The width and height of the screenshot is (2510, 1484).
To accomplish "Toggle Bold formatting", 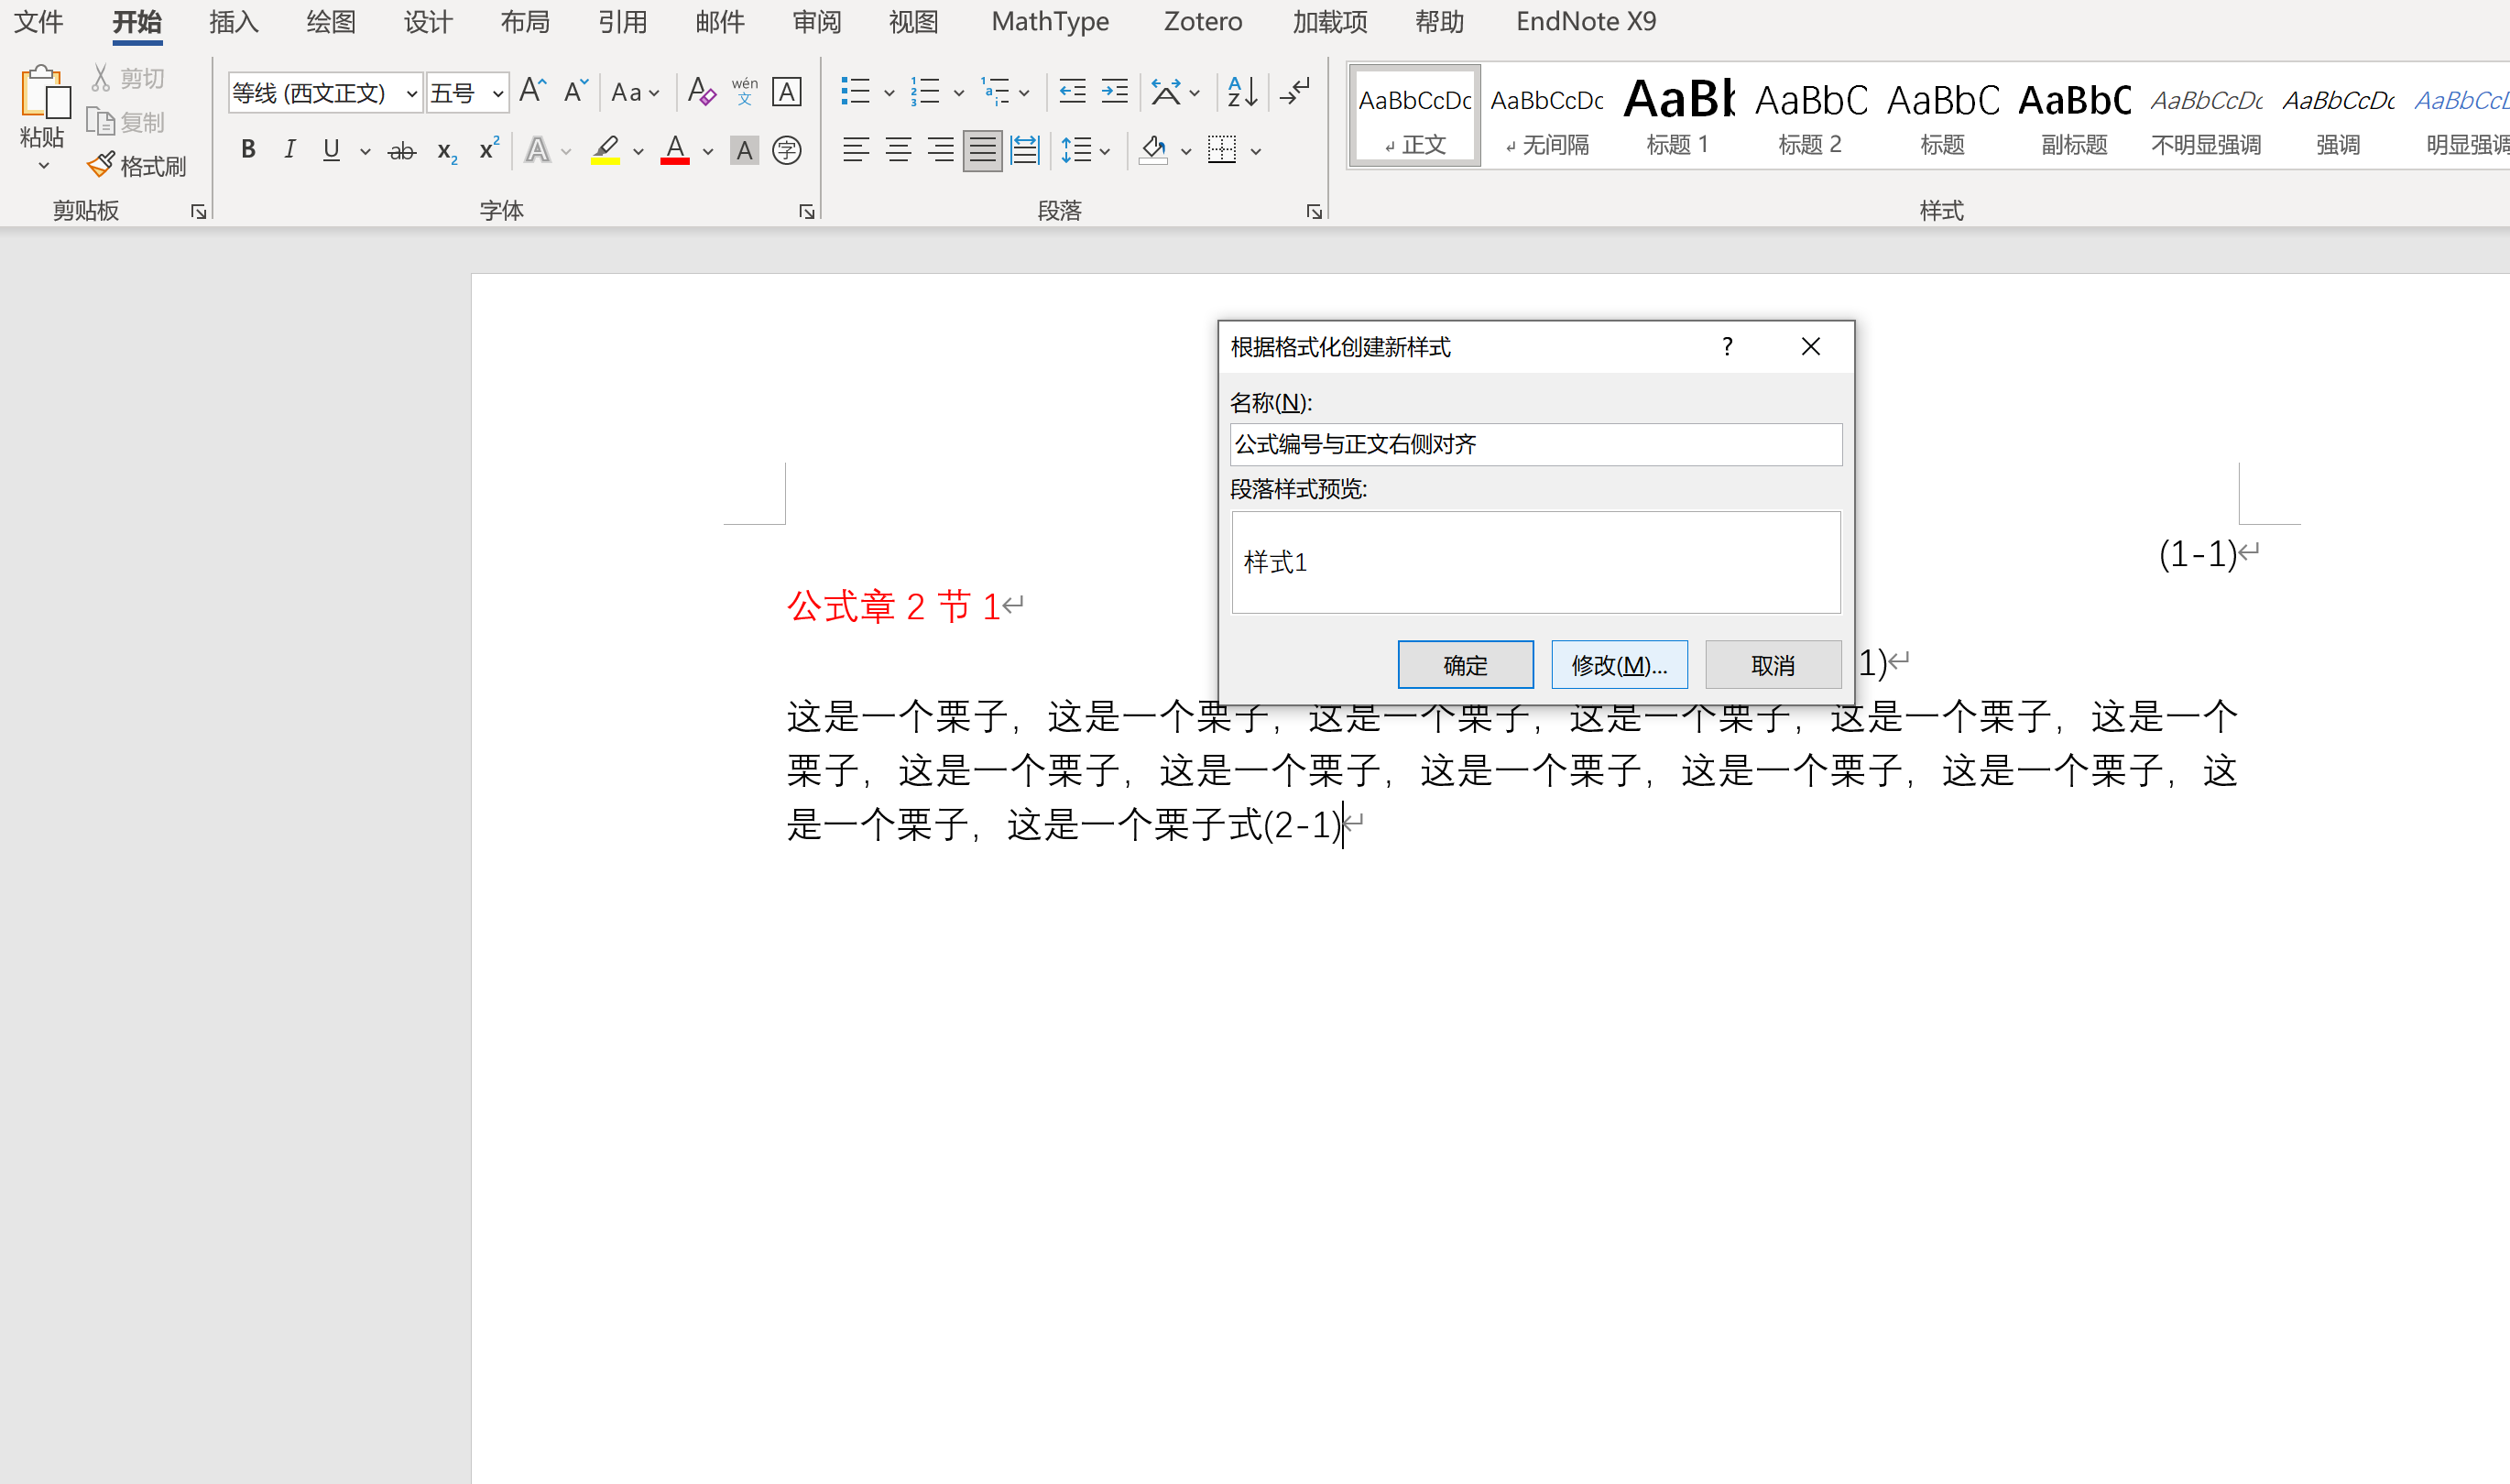I will tap(248, 150).
